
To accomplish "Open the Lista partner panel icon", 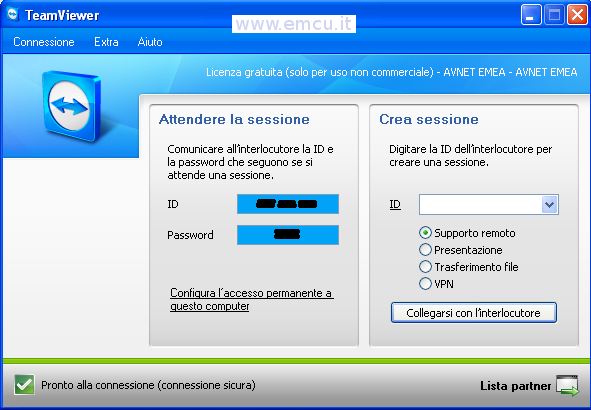I will (x=568, y=386).
